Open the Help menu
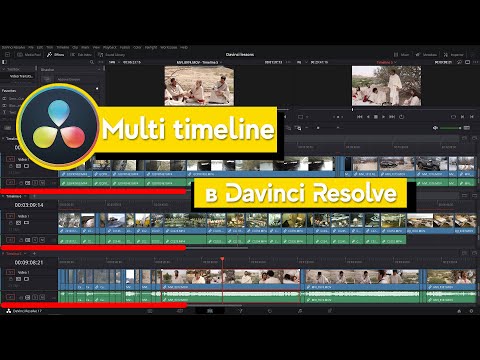Viewport: 480px width, 360px height. pos(184,48)
